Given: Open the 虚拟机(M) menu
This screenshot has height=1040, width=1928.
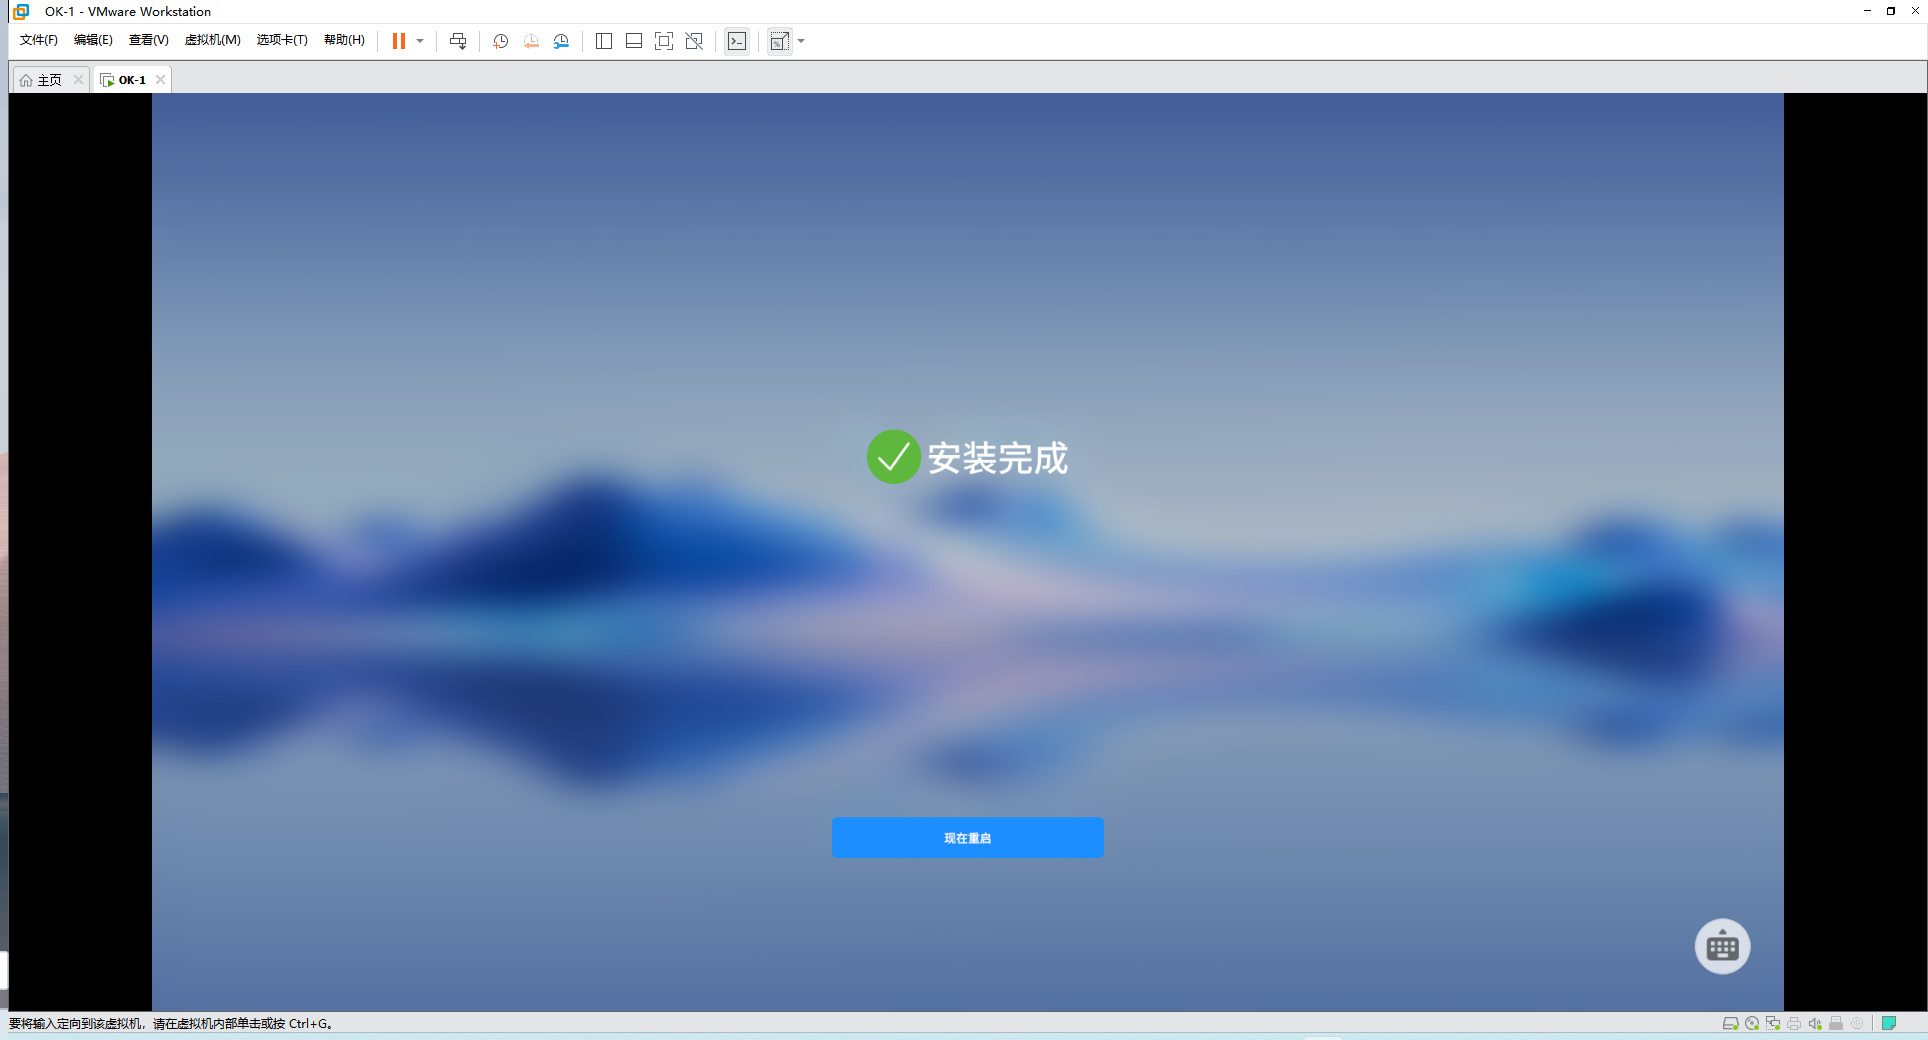Looking at the screenshot, I should coord(213,40).
